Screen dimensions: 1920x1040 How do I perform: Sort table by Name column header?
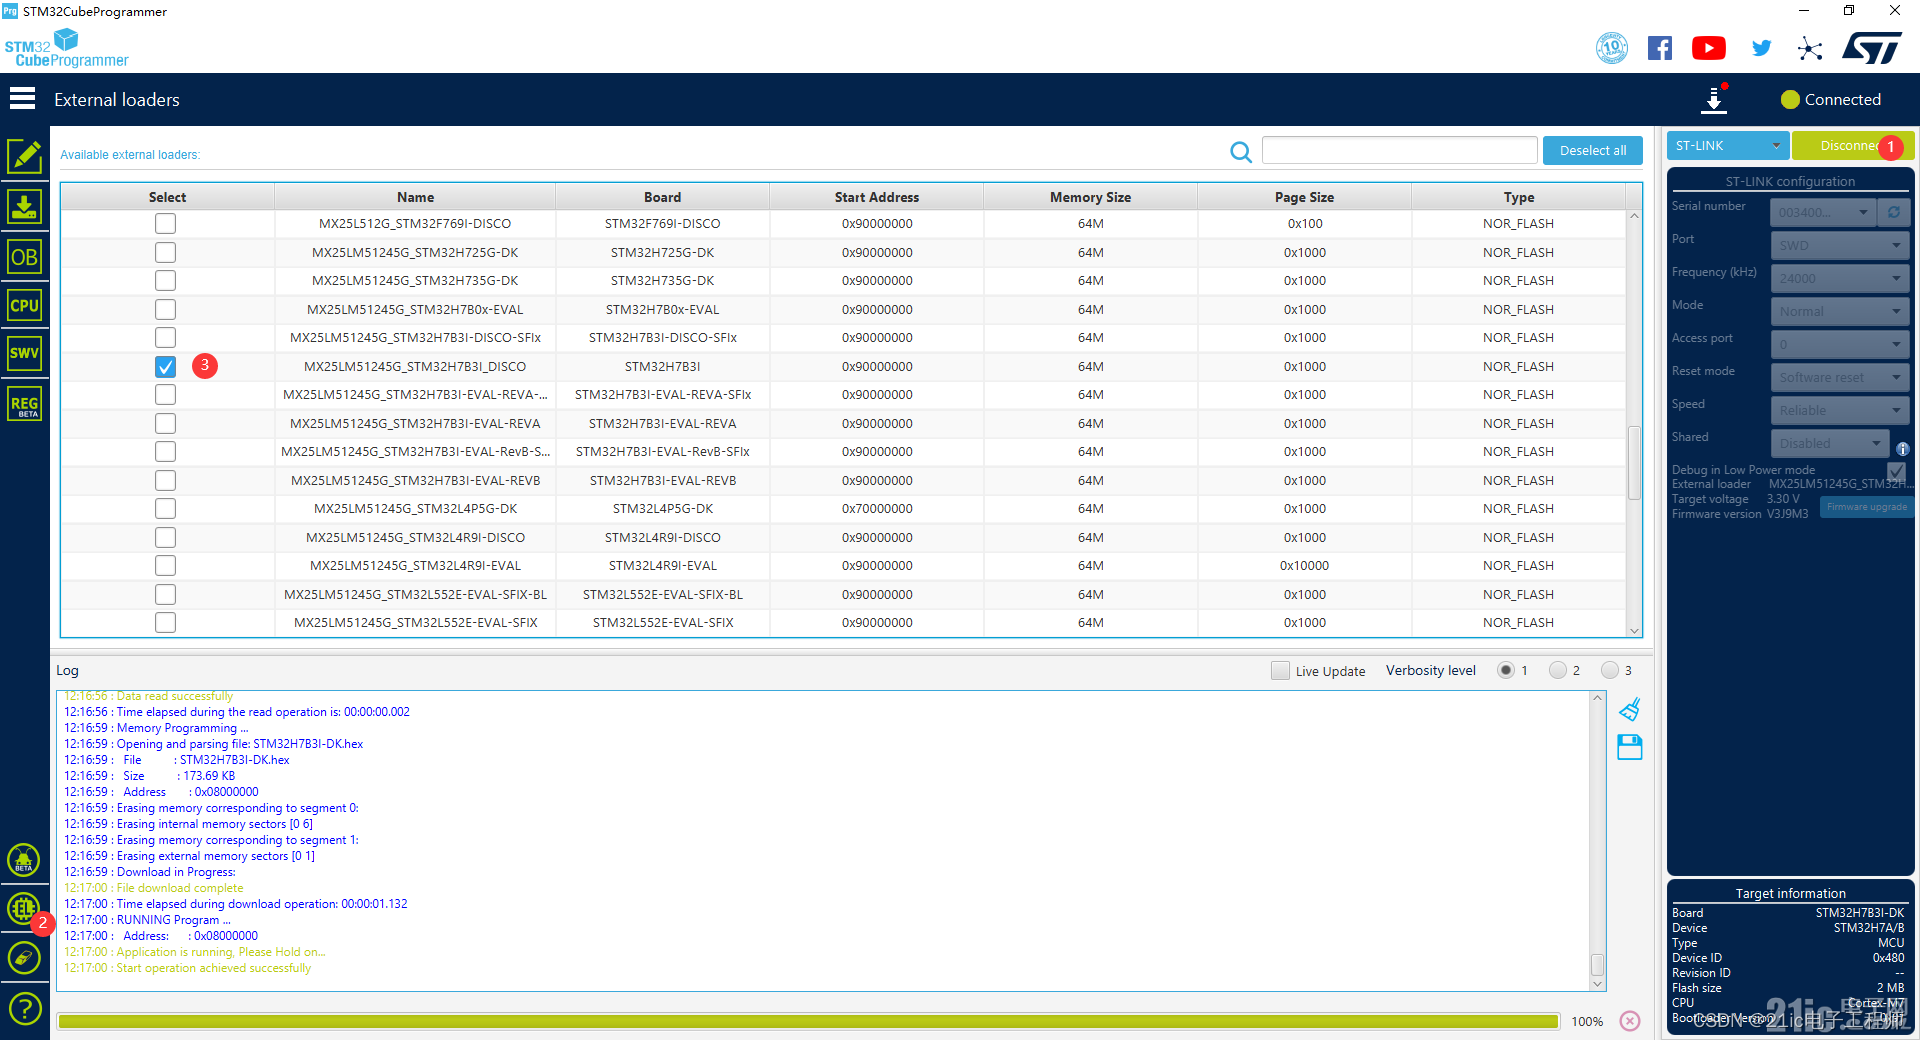415,197
